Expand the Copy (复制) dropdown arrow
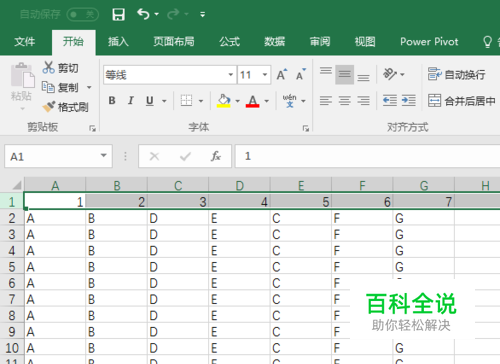The image size is (500, 364). coord(89,87)
